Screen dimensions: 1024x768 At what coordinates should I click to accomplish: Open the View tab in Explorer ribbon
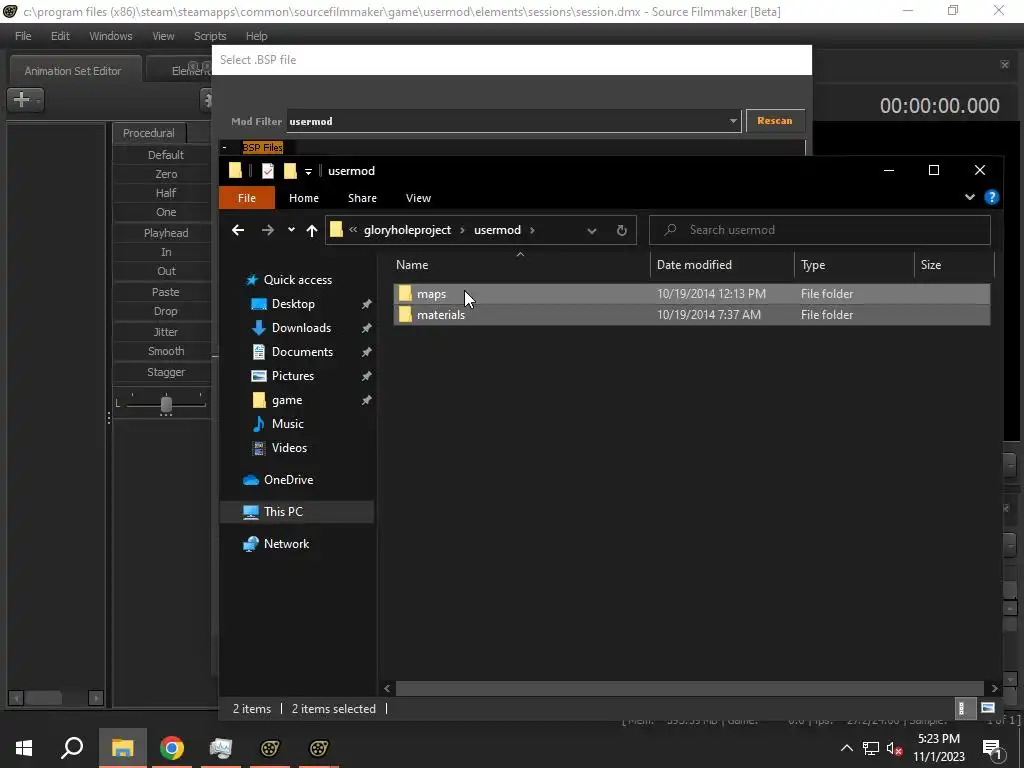(x=418, y=198)
